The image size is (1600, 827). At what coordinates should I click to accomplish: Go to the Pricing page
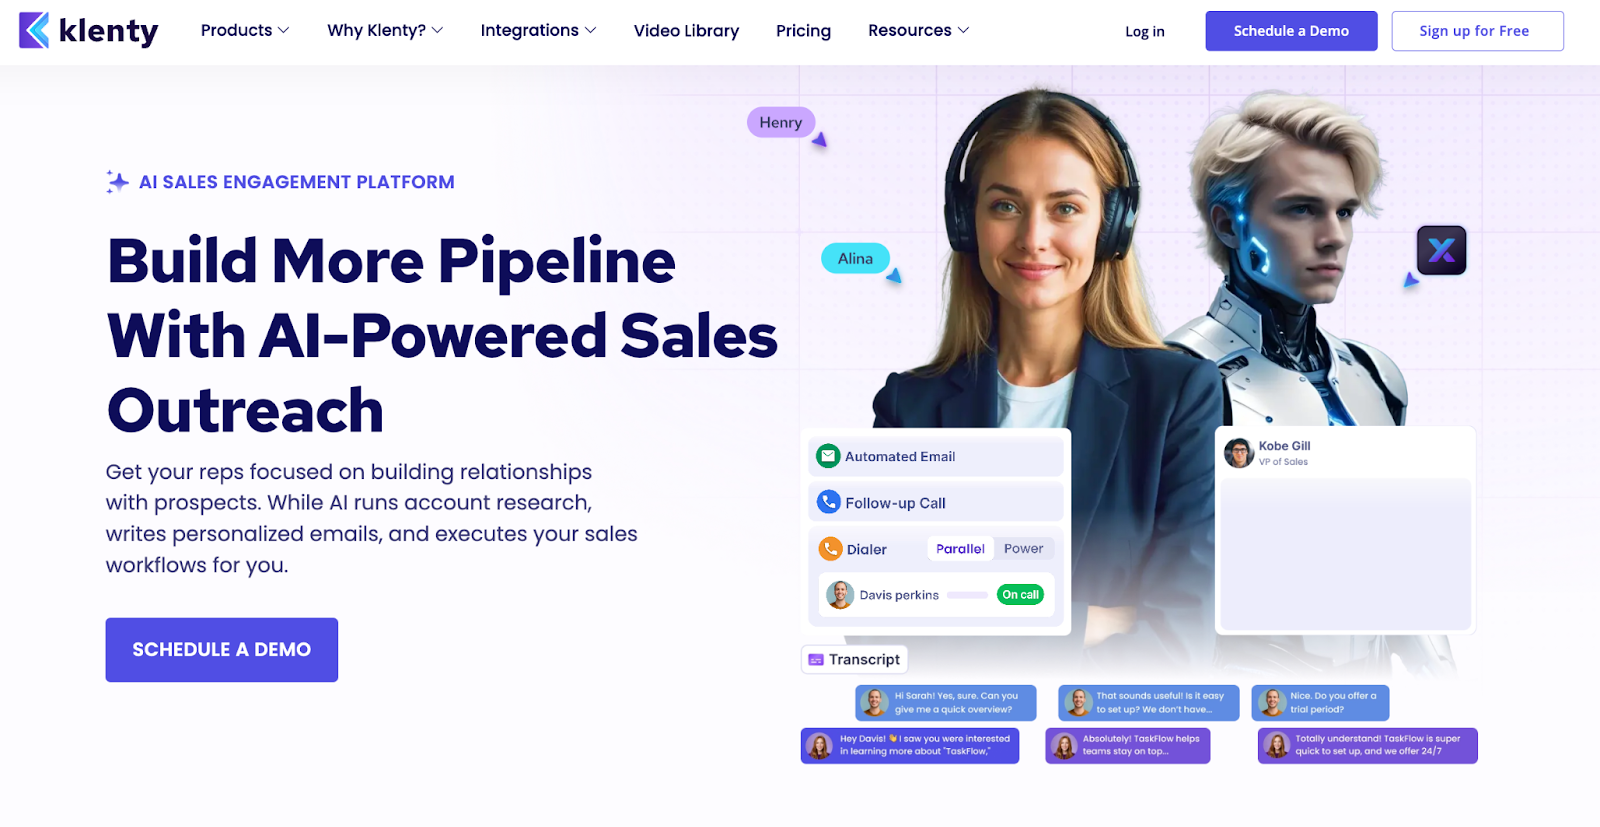(x=803, y=31)
